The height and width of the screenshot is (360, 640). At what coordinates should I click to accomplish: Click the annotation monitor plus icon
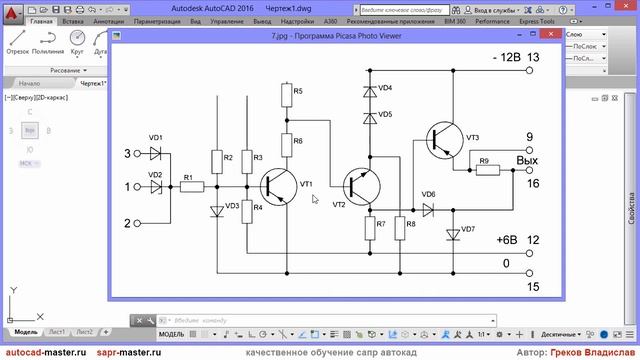pyautogui.click(x=519, y=334)
